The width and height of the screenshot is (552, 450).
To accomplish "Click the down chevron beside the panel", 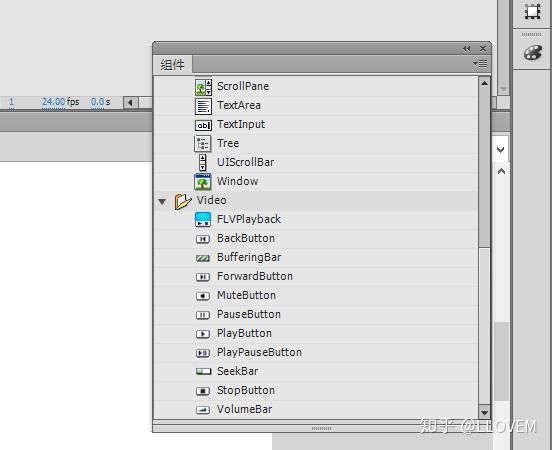I will point(501,150).
